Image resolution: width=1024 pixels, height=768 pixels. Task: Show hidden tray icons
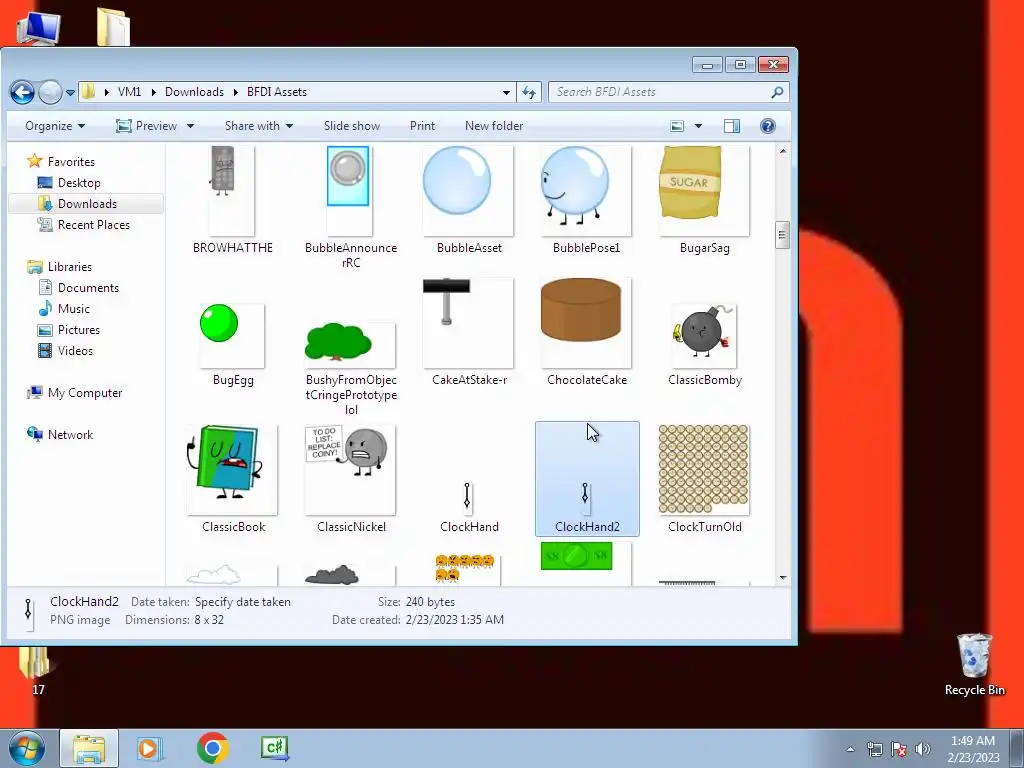(x=850, y=749)
